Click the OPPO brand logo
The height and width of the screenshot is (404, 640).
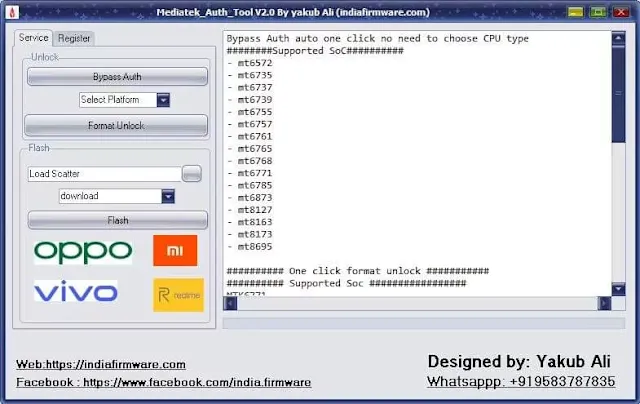point(83,252)
